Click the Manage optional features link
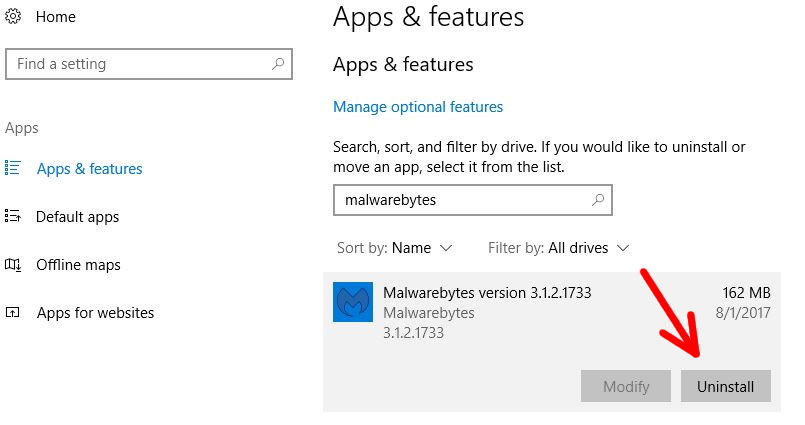 pos(418,107)
